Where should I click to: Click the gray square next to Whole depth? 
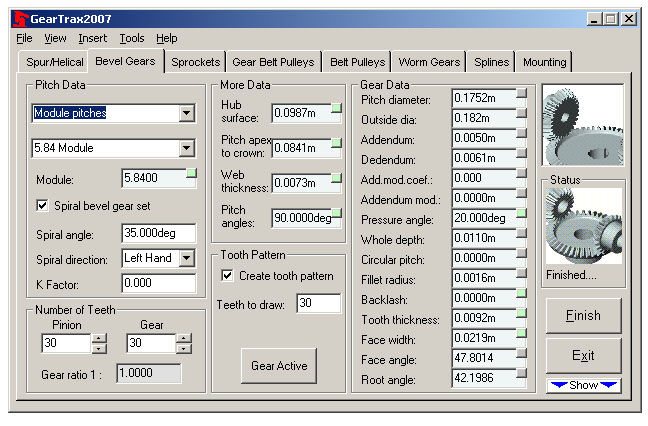tap(522, 233)
